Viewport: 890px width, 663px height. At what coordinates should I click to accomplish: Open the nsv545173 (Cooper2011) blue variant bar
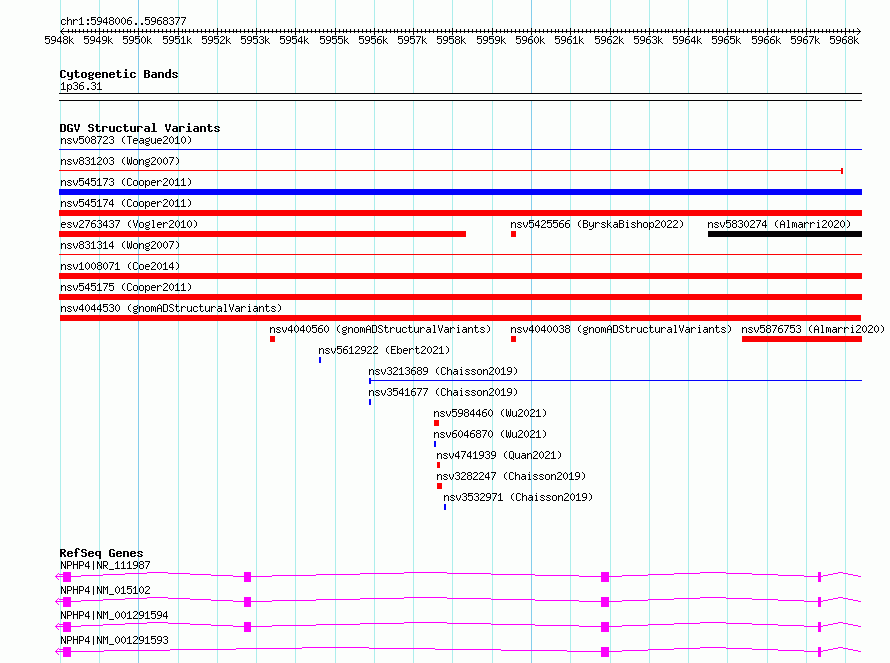tap(460, 192)
